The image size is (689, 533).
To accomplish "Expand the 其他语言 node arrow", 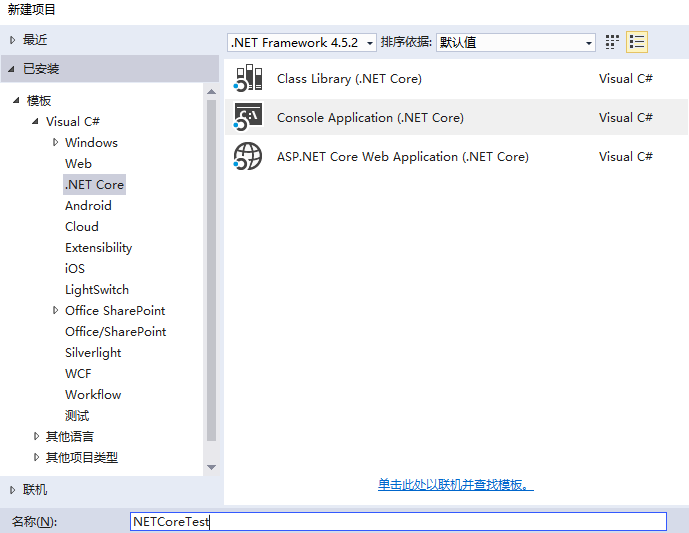I will 36,436.
